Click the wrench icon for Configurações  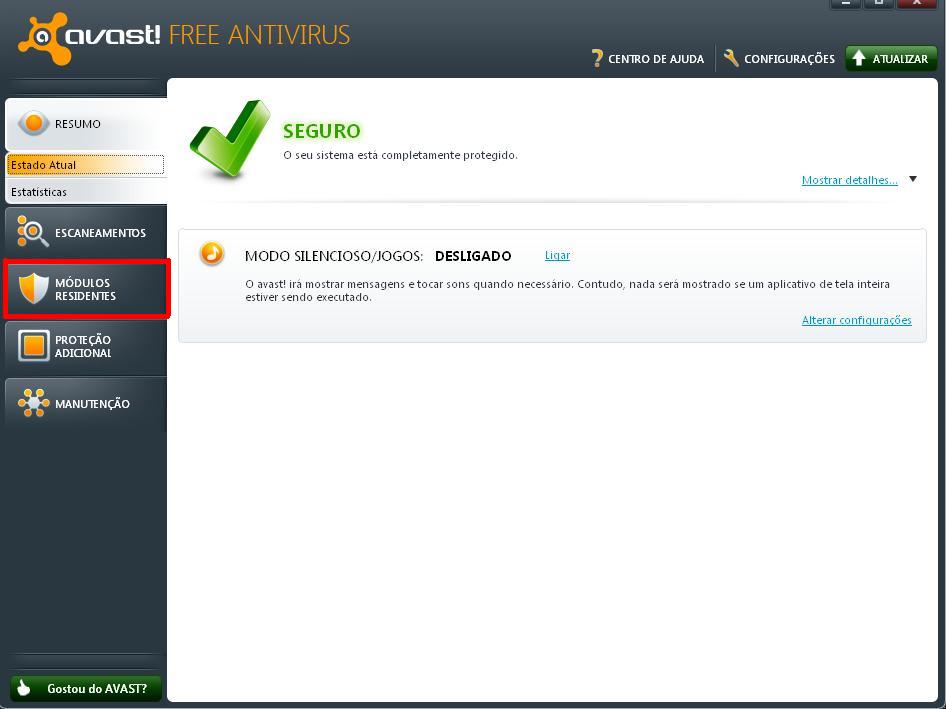coord(731,58)
